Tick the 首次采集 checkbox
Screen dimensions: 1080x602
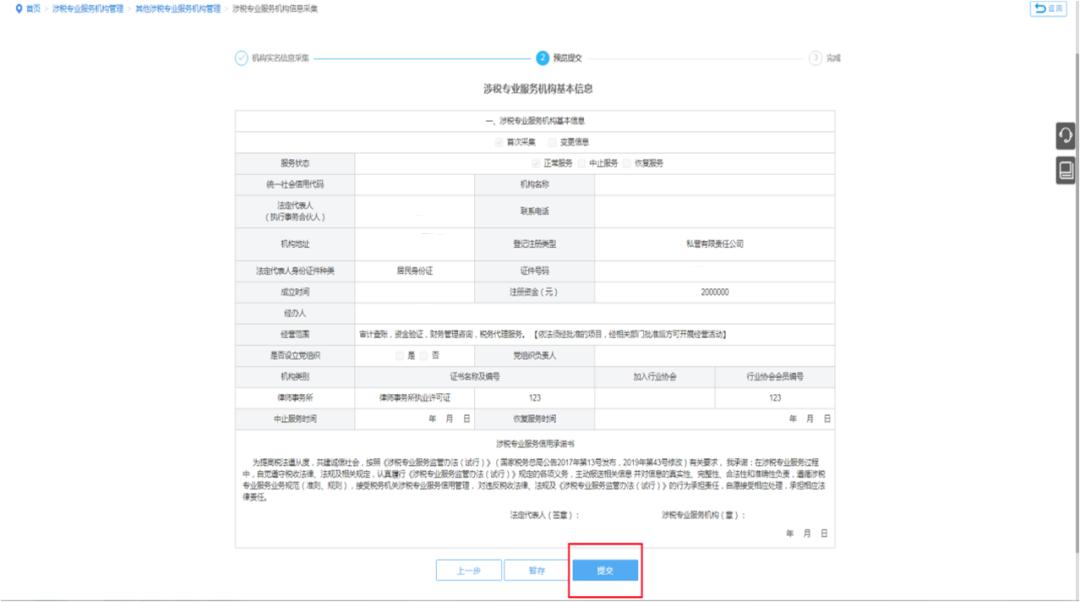coord(498,142)
